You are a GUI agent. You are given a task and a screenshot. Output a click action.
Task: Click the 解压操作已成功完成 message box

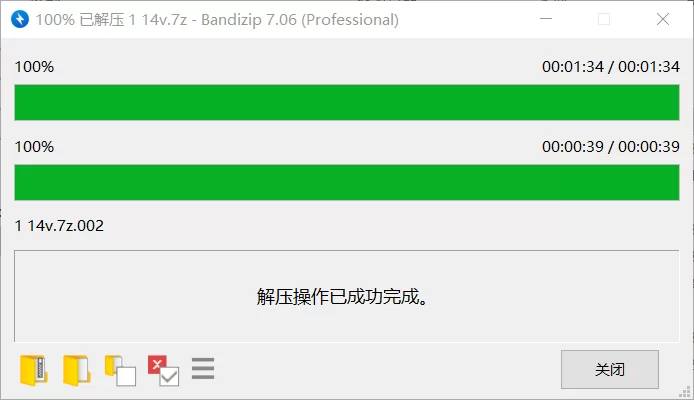[x=347, y=296]
